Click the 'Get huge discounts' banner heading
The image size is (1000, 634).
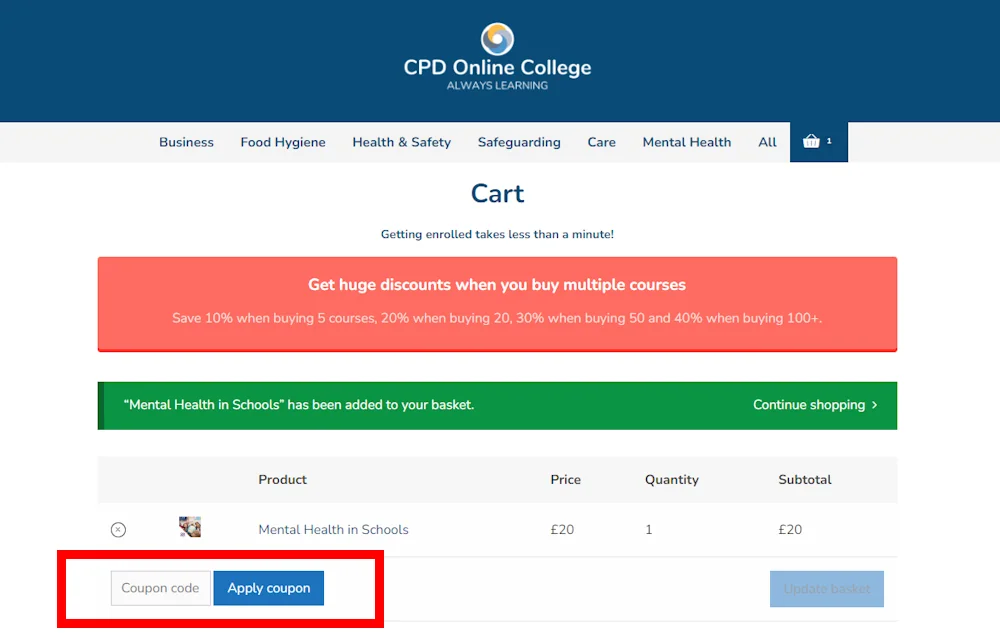point(497,284)
